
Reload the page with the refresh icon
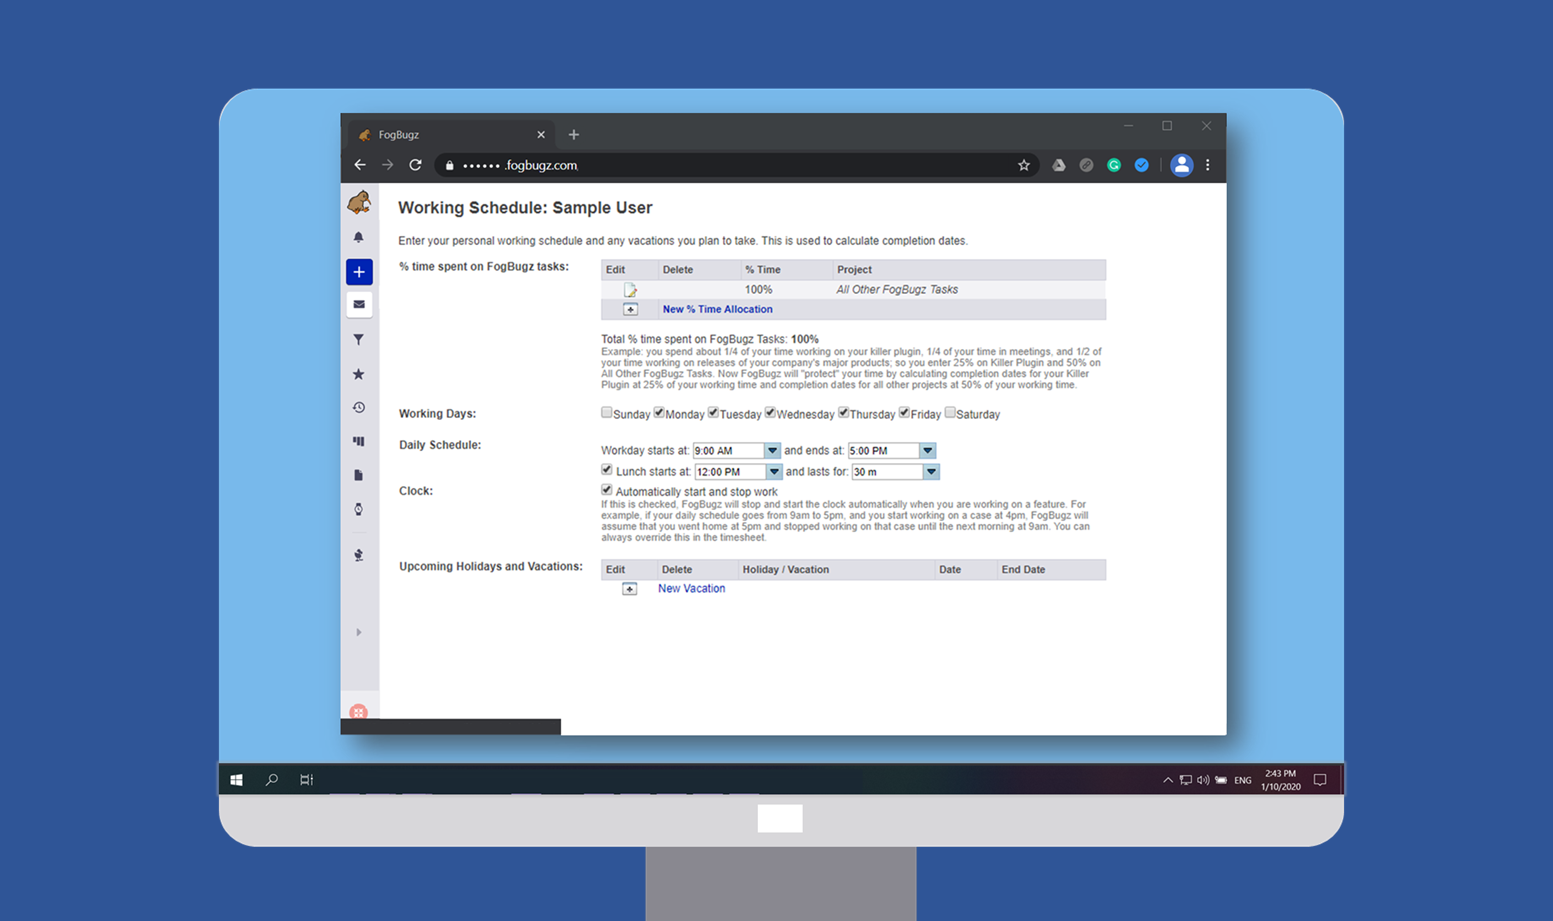[x=416, y=165]
